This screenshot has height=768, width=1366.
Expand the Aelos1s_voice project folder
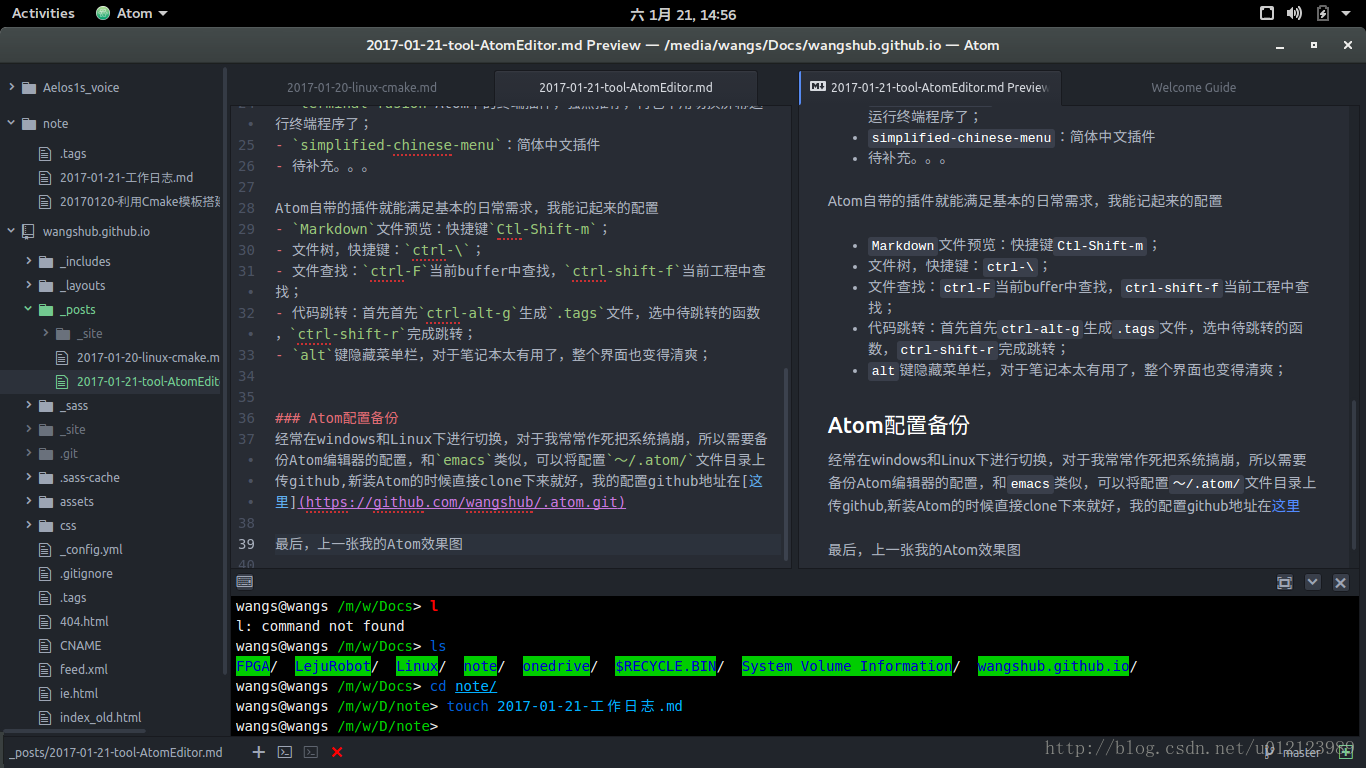point(11,88)
